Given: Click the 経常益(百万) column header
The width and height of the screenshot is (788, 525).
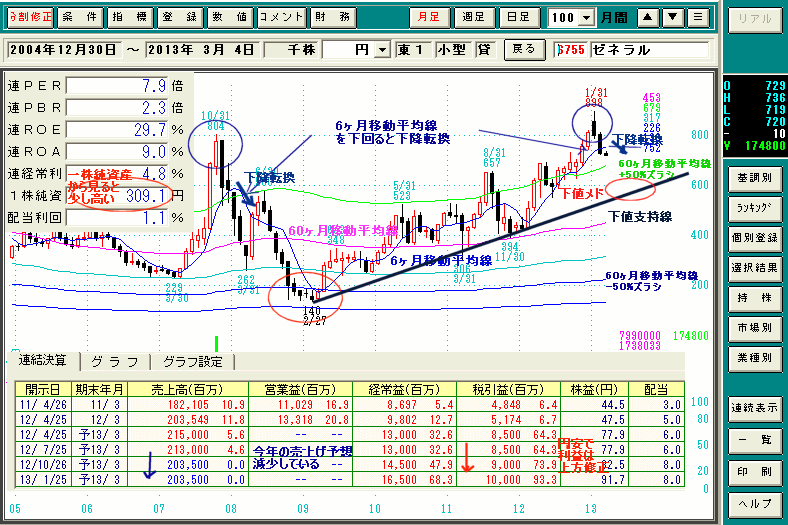Looking at the screenshot, I should pyautogui.click(x=405, y=389).
